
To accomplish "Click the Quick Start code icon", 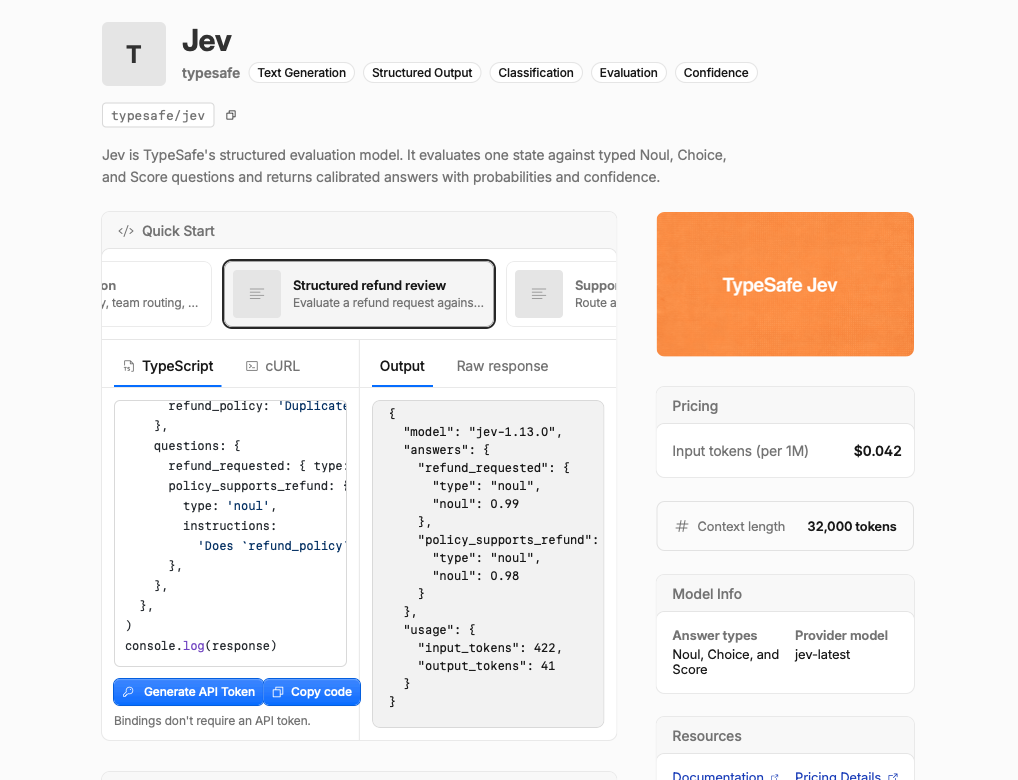I will click(126, 231).
